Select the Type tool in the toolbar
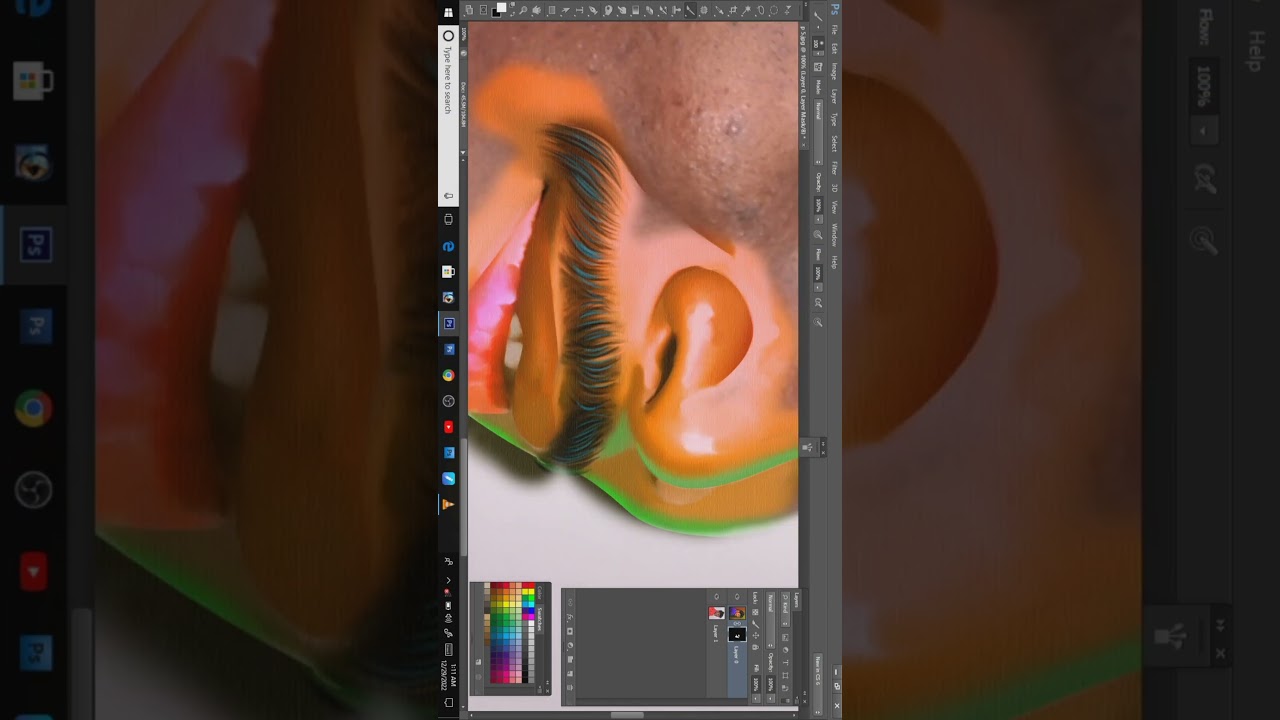Viewport: 1280px width, 720px height. coord(579,10)
